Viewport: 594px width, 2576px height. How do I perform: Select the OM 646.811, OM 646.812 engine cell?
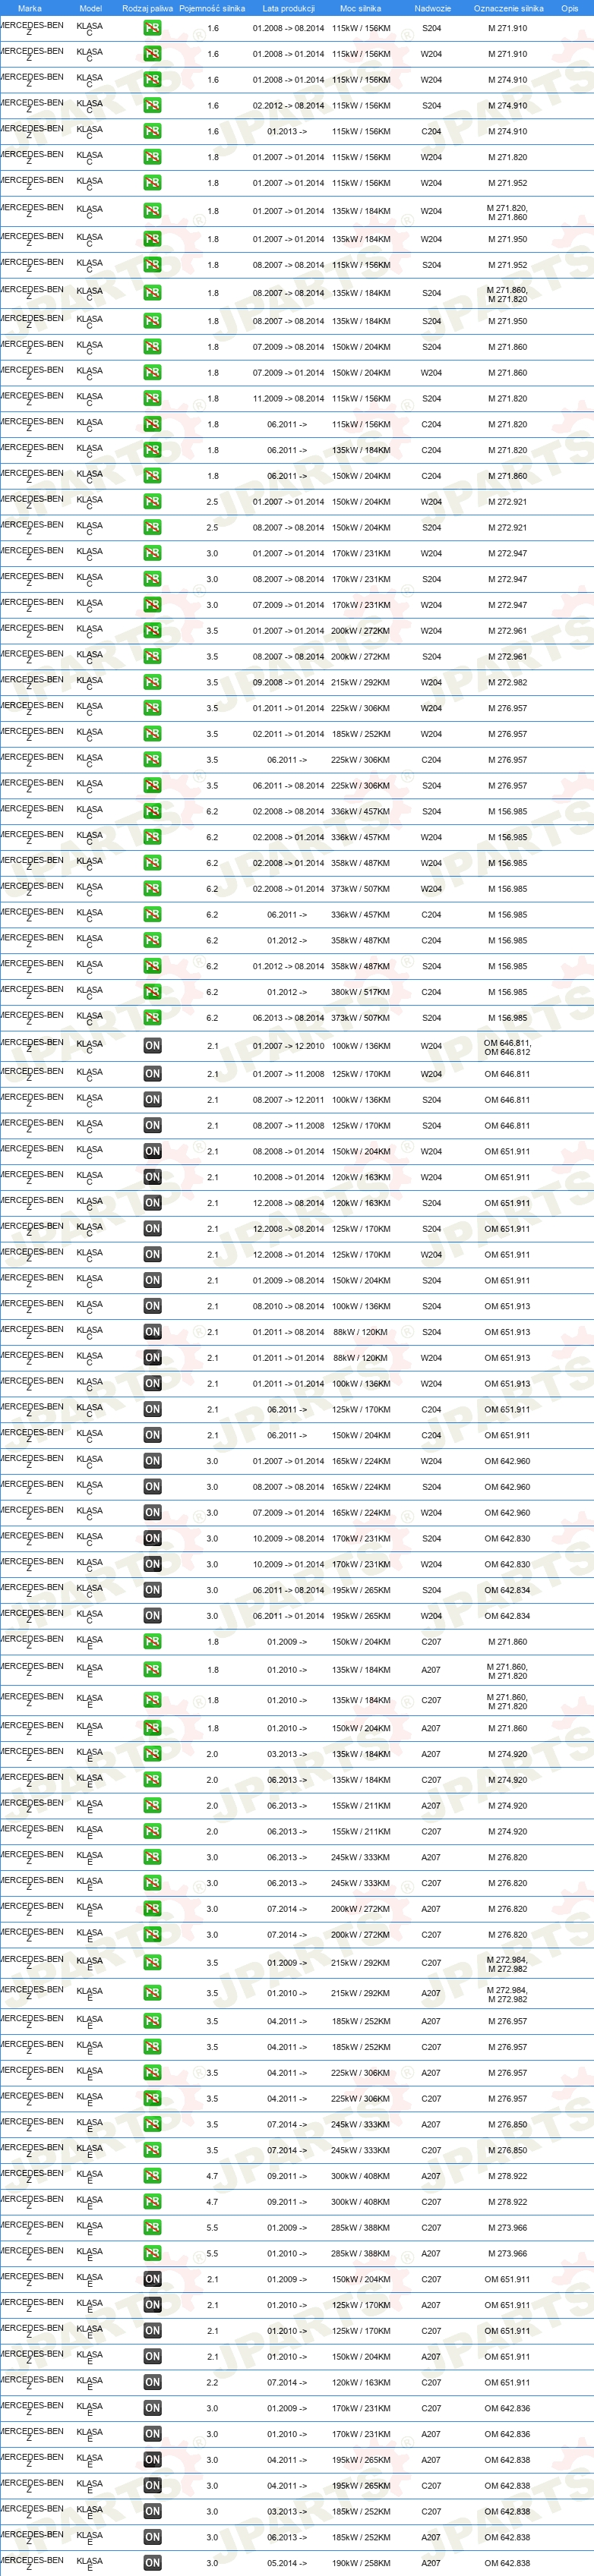(508, 1047)
